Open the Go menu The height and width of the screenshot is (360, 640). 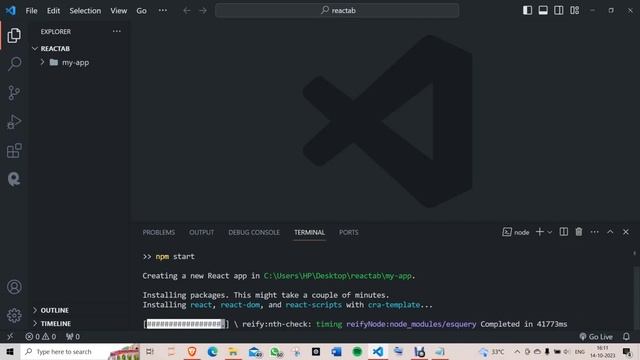click(141, 11)
